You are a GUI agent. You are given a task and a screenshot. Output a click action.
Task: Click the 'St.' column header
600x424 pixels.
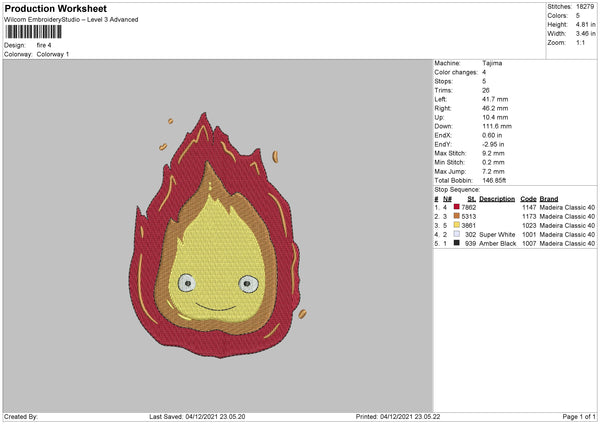[x=471, y=199]
